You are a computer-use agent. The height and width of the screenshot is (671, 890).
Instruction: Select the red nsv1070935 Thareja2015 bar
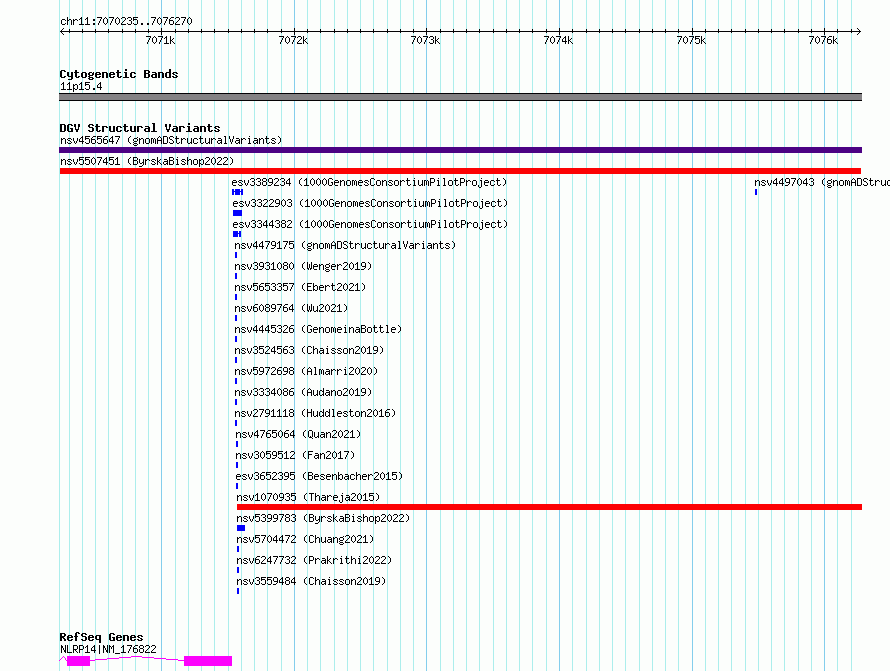click(549, 507)
